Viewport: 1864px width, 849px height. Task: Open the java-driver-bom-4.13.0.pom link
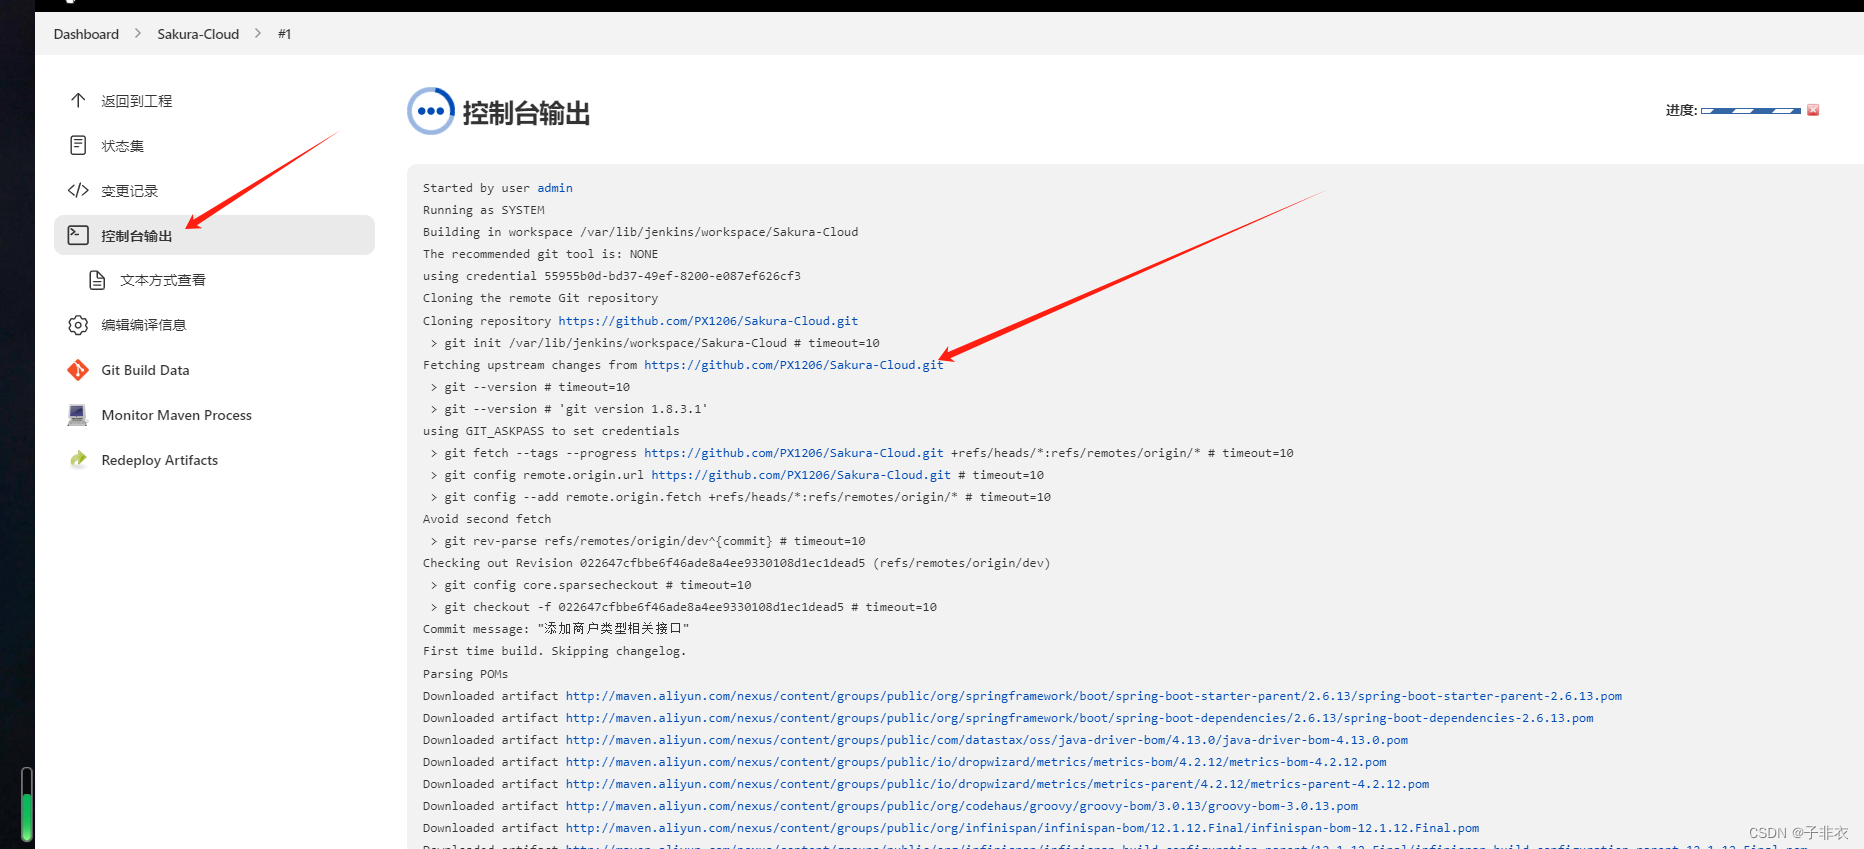click(987, 740)
